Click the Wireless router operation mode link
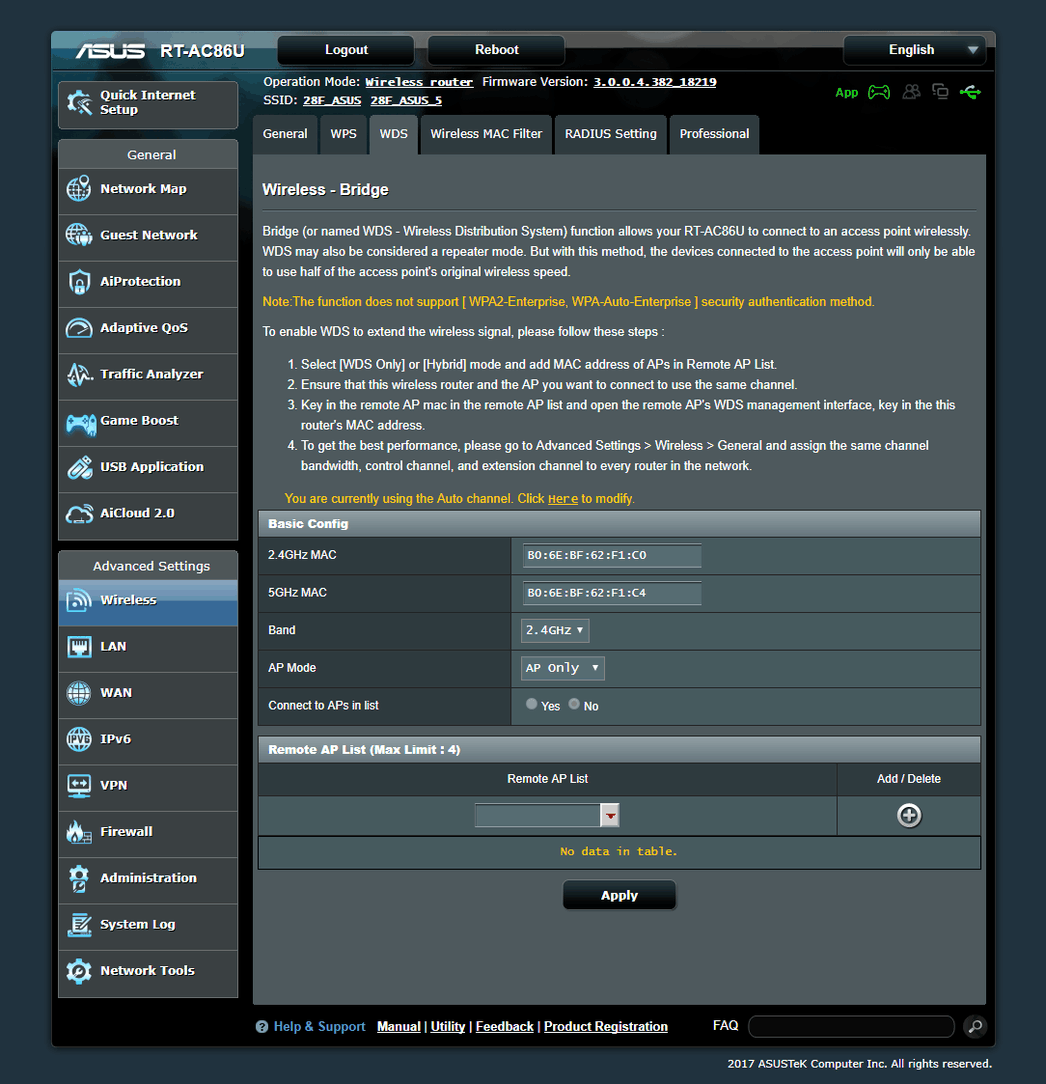This screenshot has width=1046, height=1084. point(419,82)
